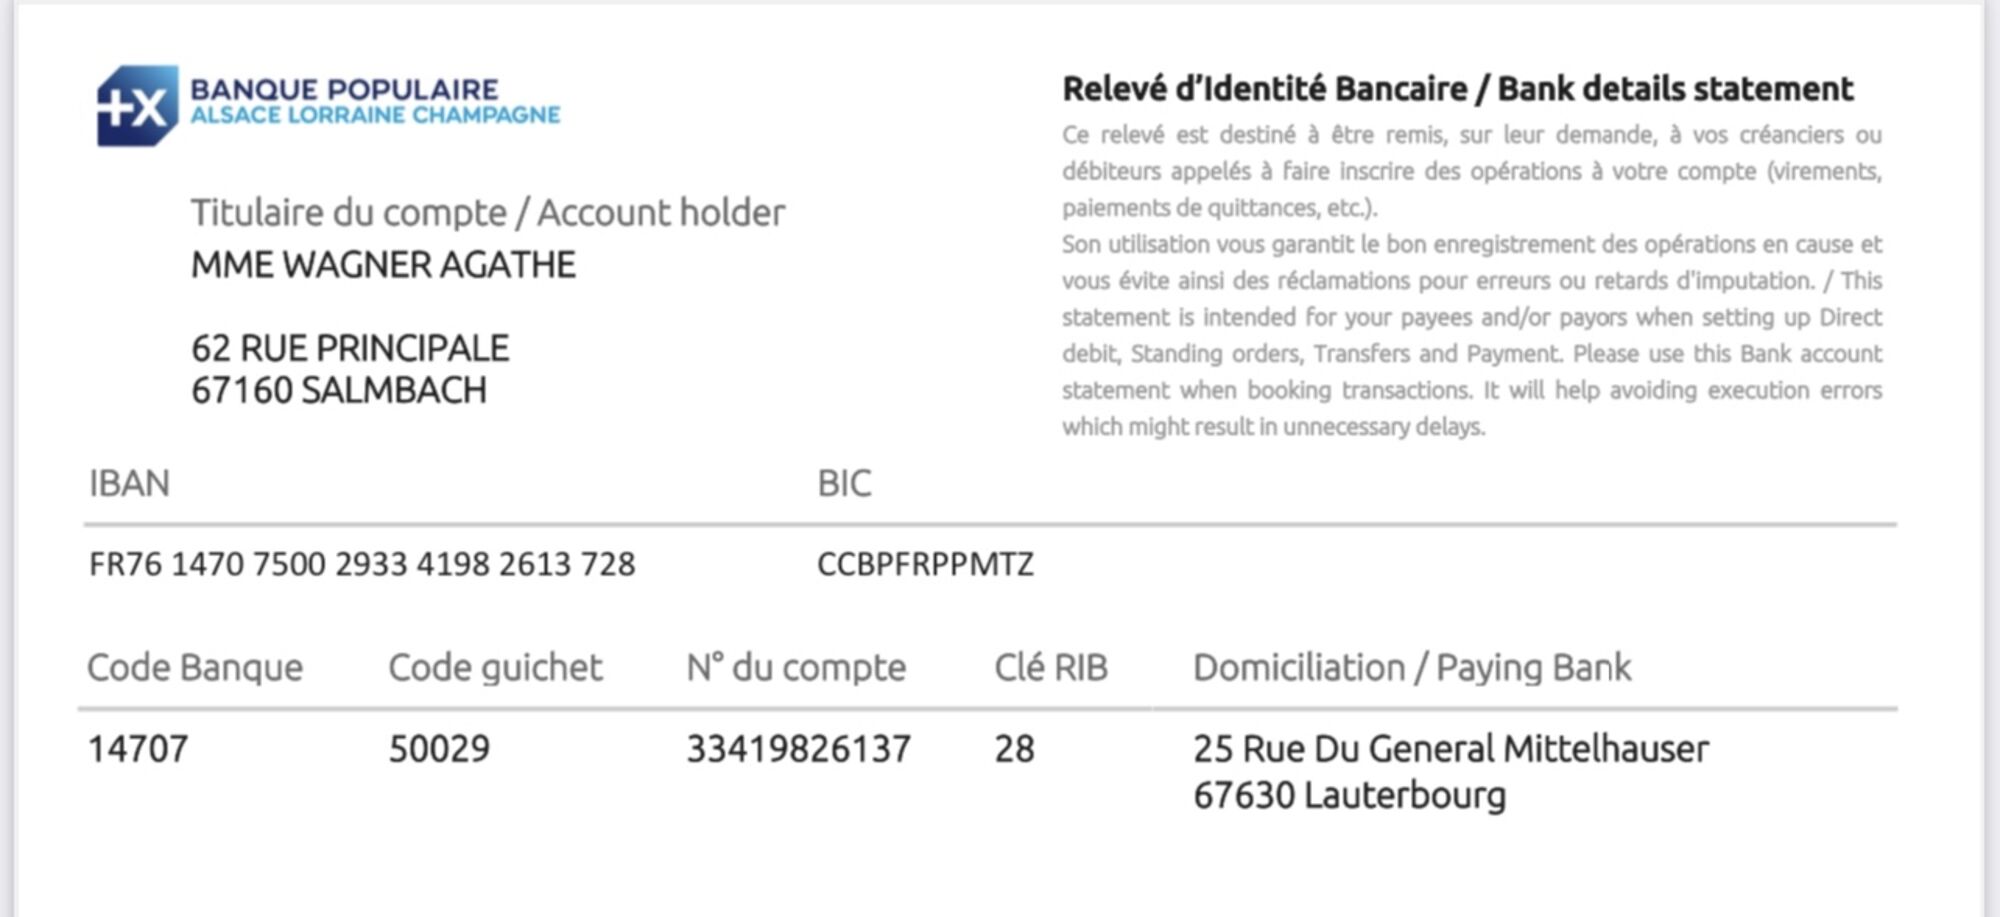Select the branch code 50029
Screen dimensions: 2000x917
click(439, 749)
